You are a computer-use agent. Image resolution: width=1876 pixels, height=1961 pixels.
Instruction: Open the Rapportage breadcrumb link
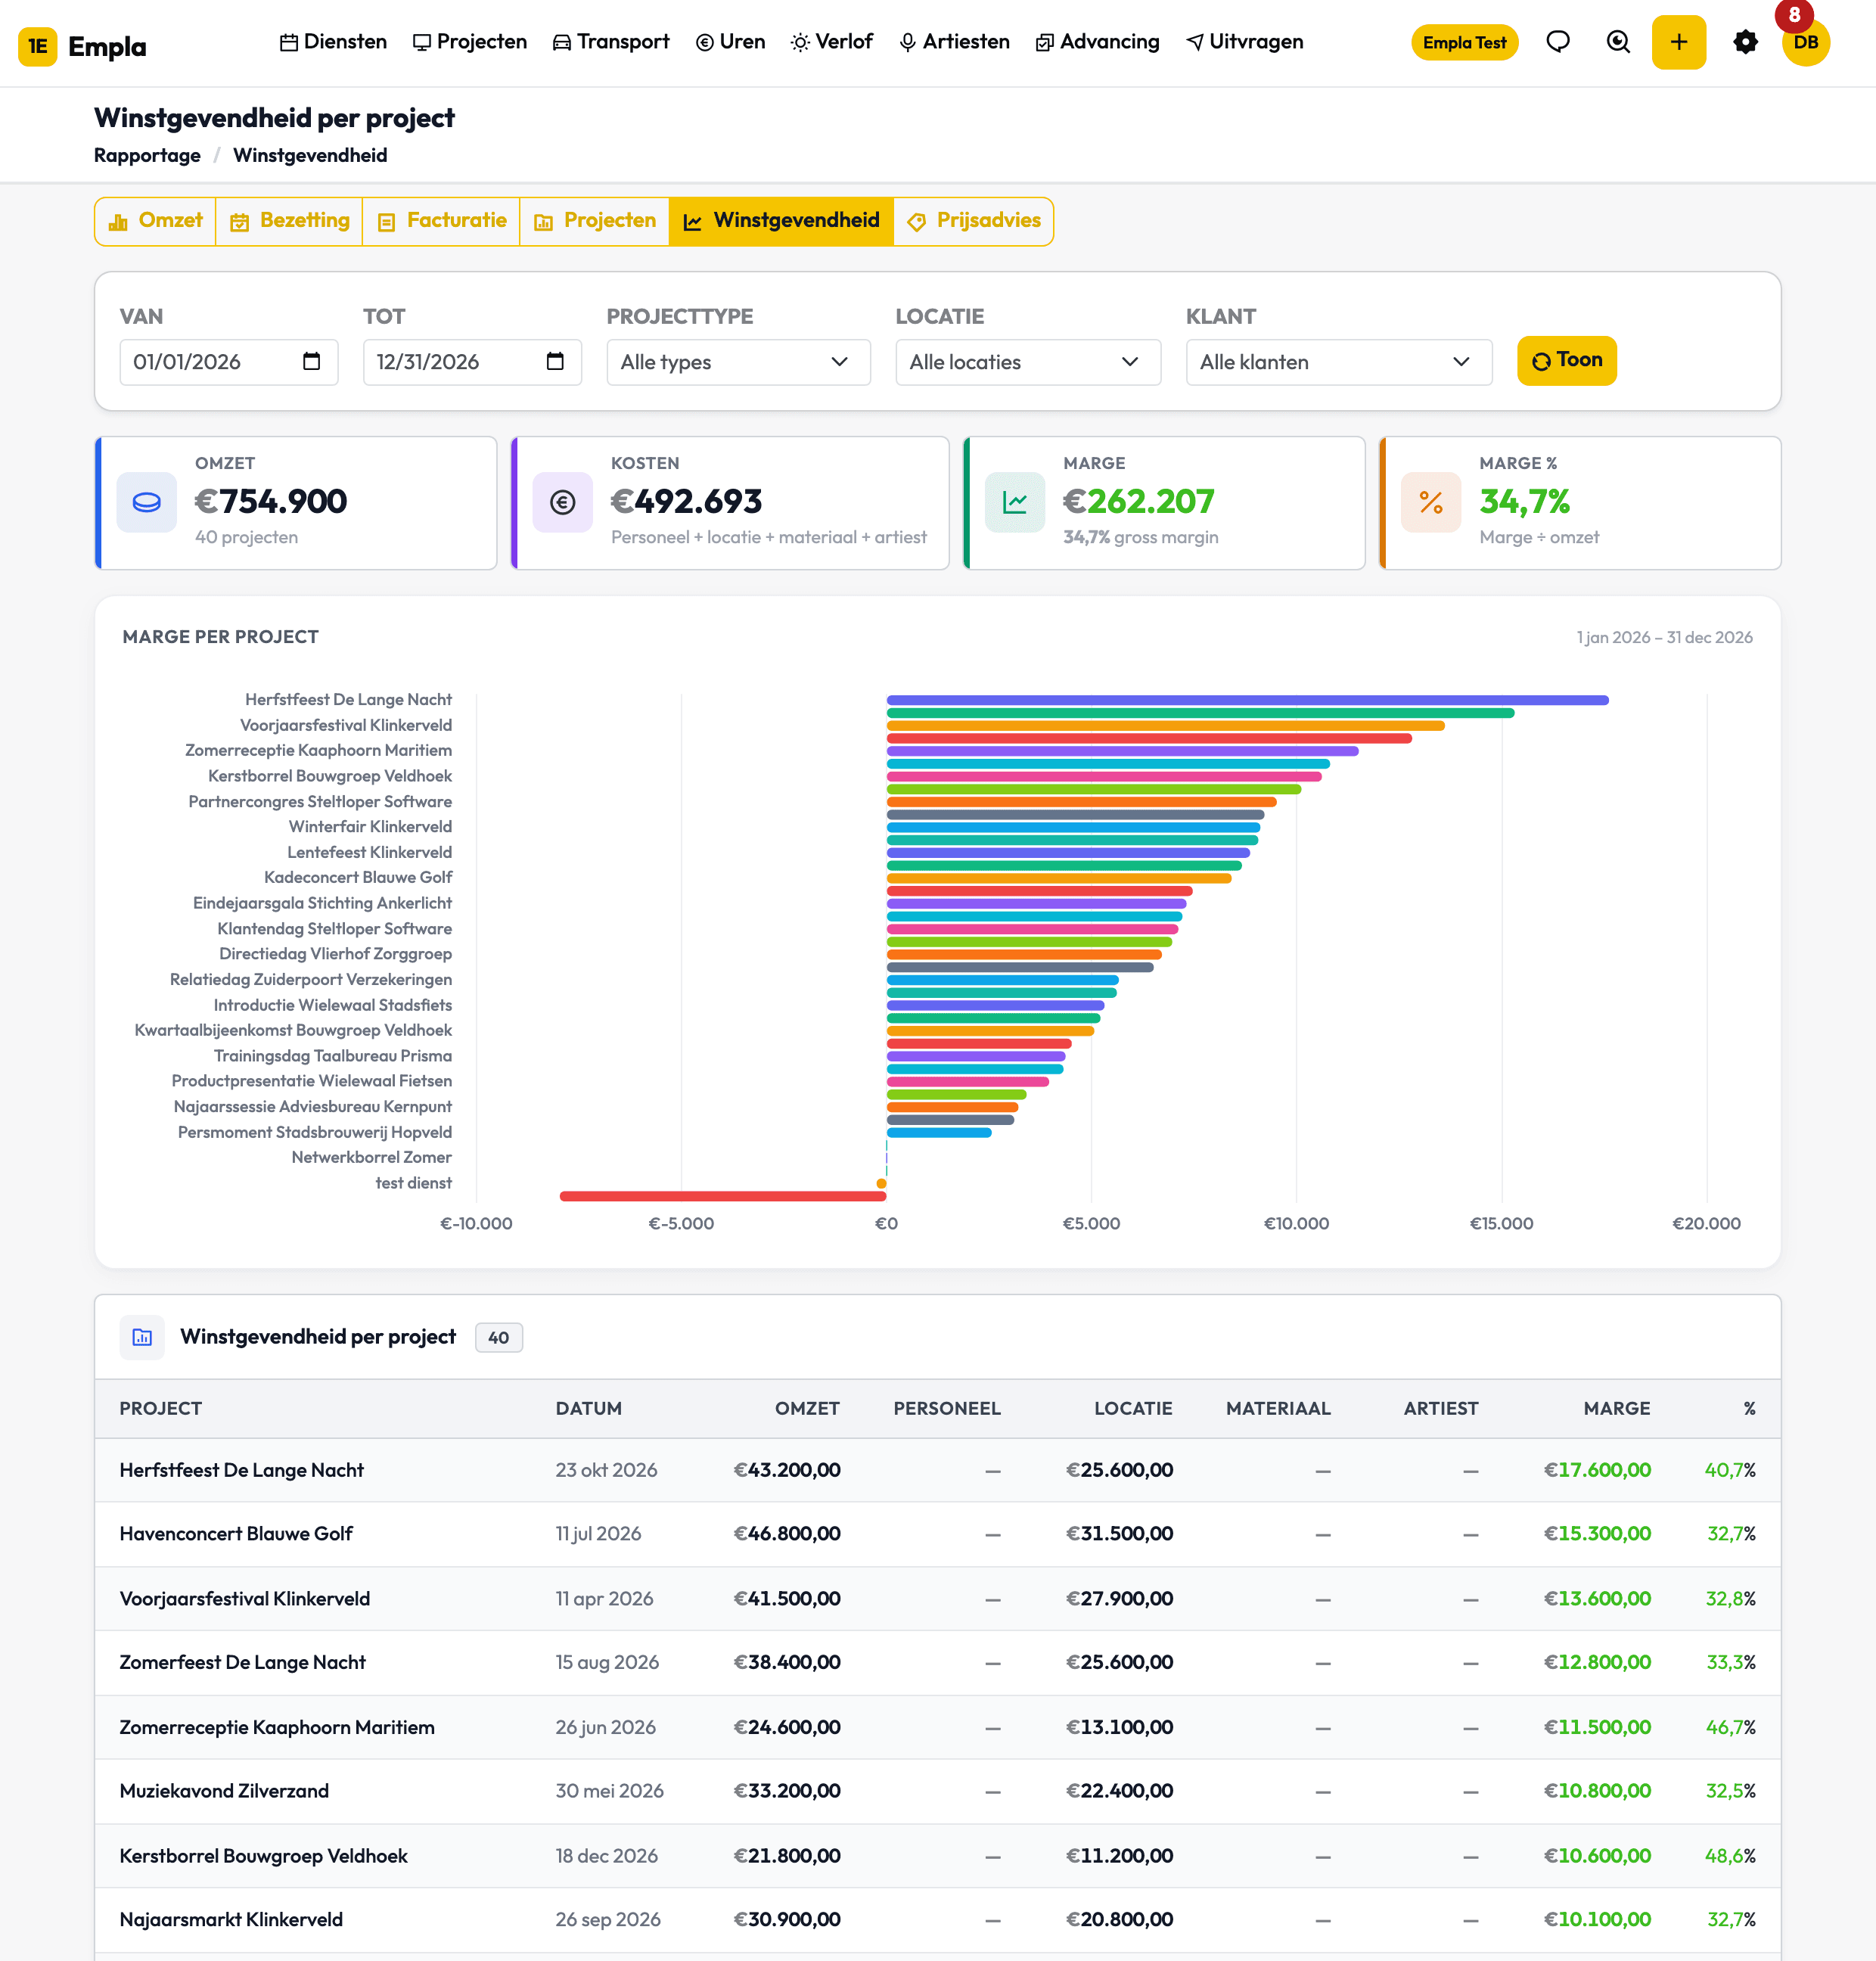click(147, 155)
